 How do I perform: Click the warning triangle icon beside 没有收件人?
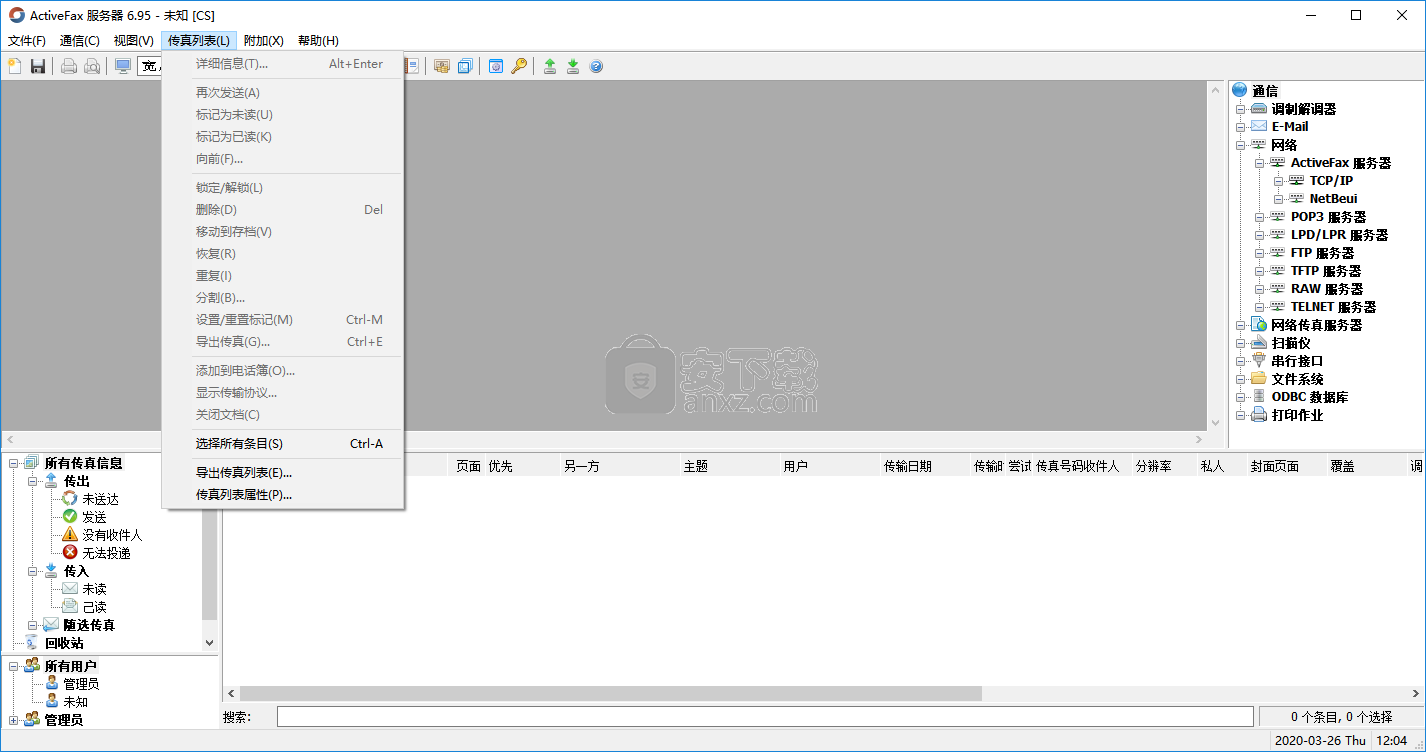pos(70,535)
